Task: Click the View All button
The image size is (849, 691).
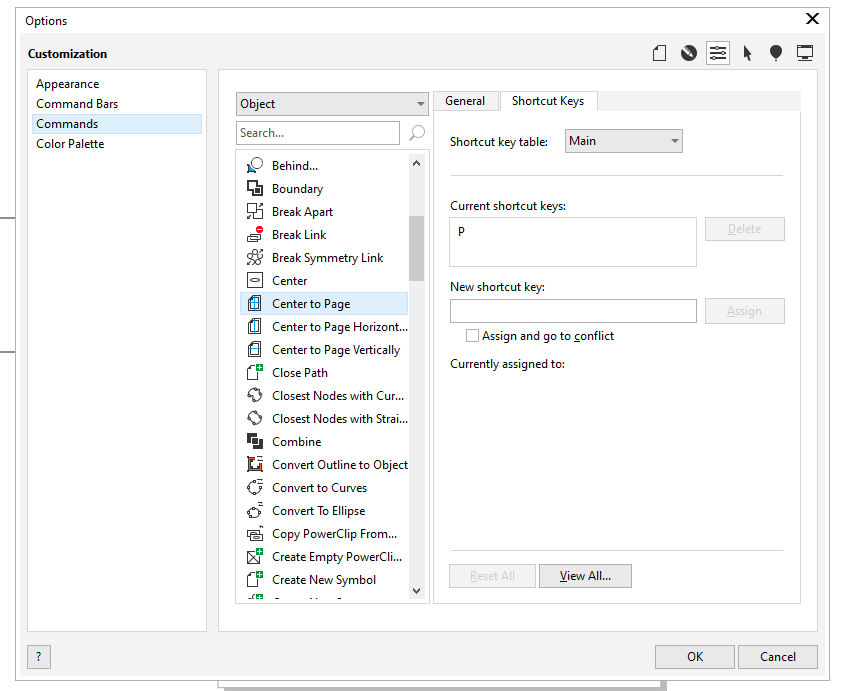Action: pyautogui.click(x=585, y=576)
